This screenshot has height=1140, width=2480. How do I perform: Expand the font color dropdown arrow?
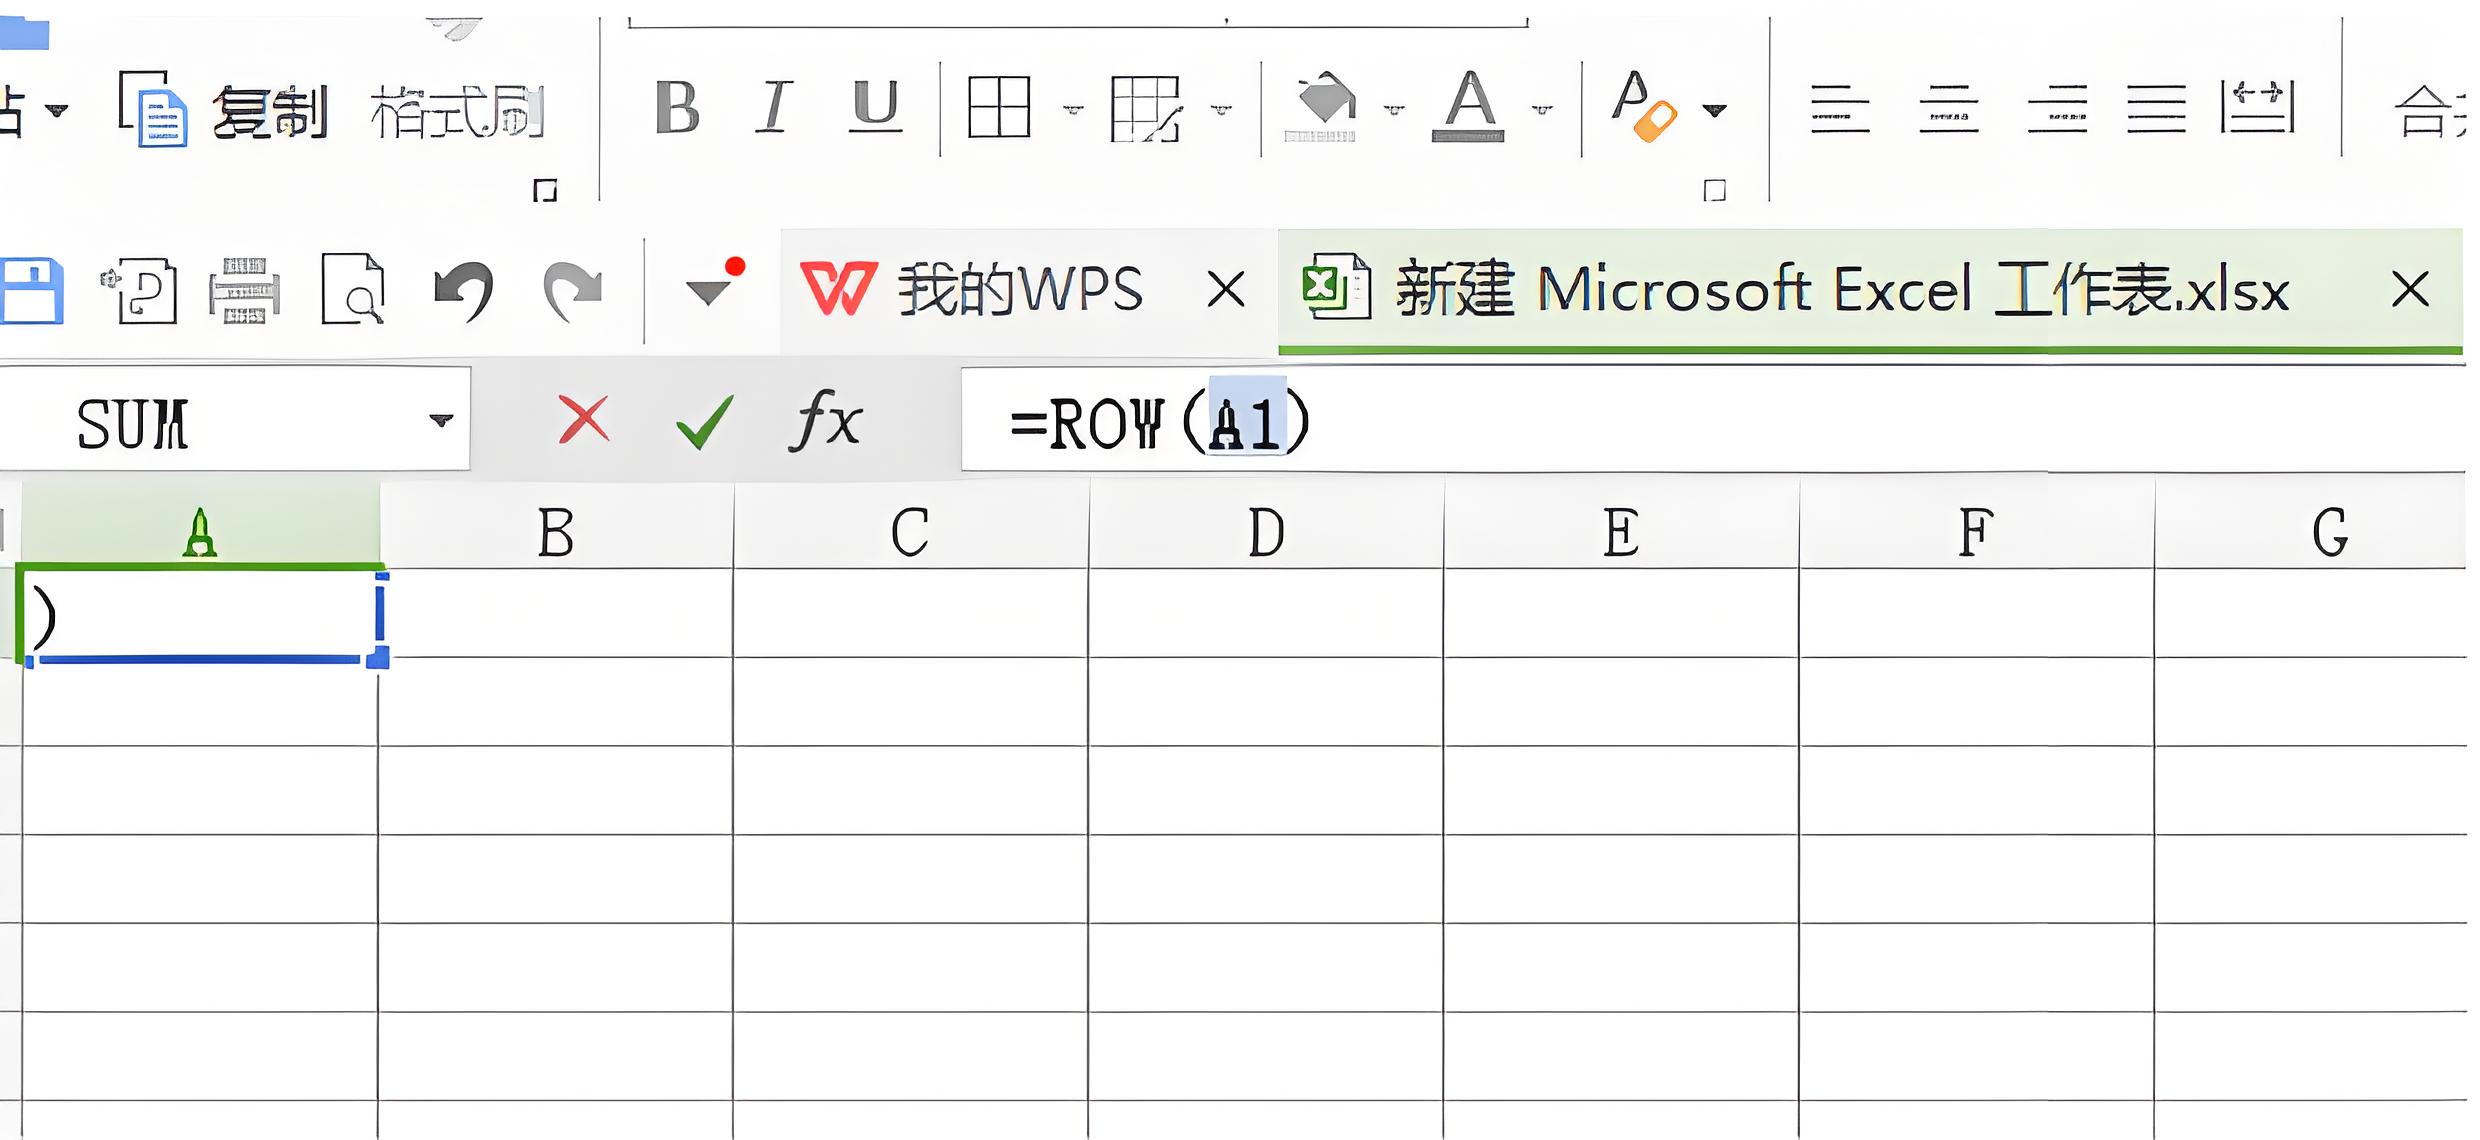coord(1542,109)
